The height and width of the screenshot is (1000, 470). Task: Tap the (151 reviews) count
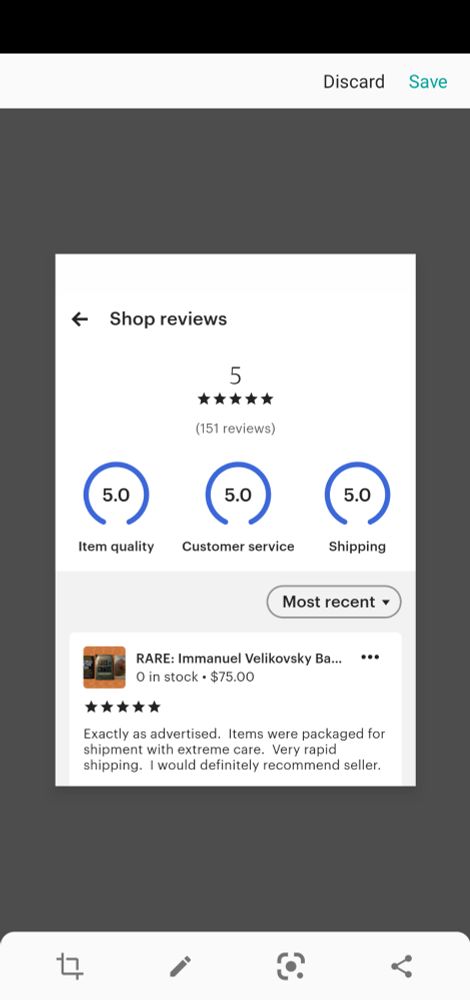point(235,429)
